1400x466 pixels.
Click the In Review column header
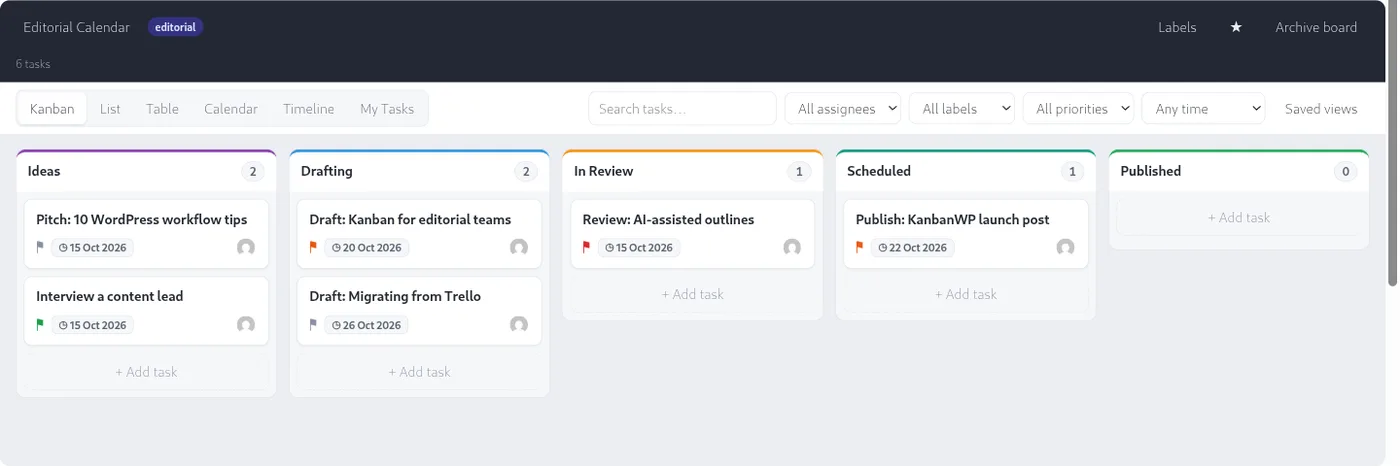(692, 171)
